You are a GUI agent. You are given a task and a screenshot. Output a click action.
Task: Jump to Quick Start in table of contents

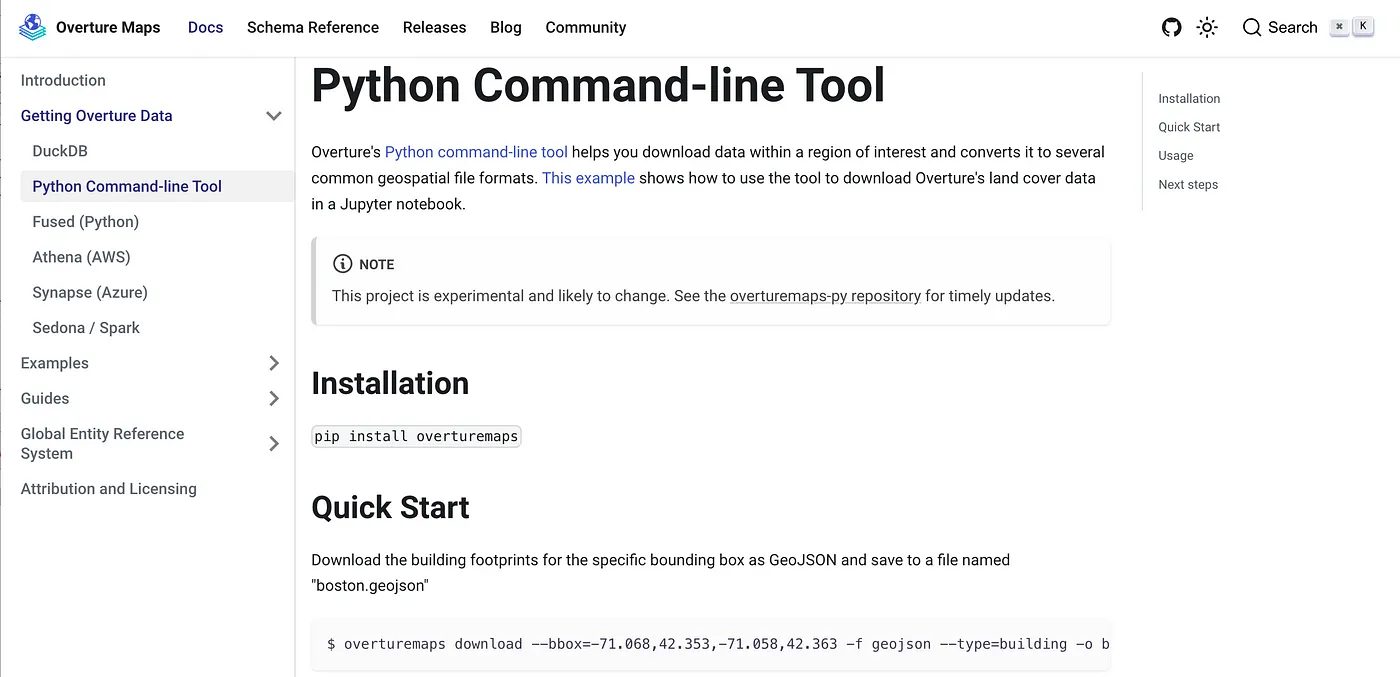[1189, 127]
